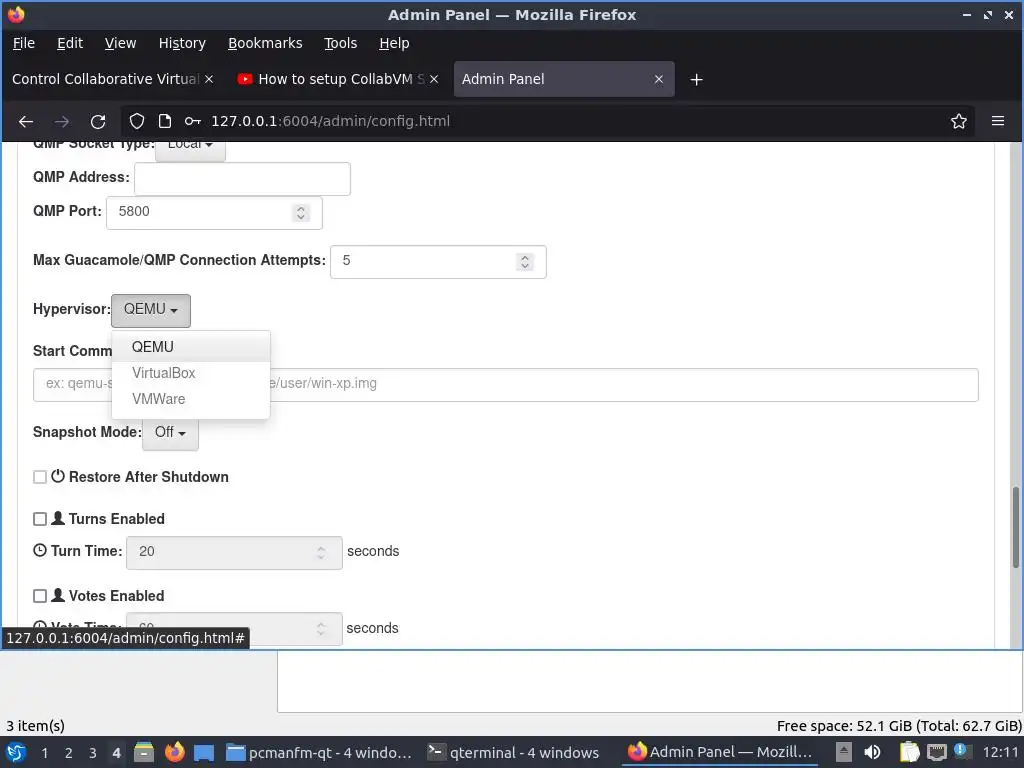Image resolution: width=1024 pixels, height=768 pixels.
Task: Close the Control Collaborative Virtual tab
Action: [209, 79]
